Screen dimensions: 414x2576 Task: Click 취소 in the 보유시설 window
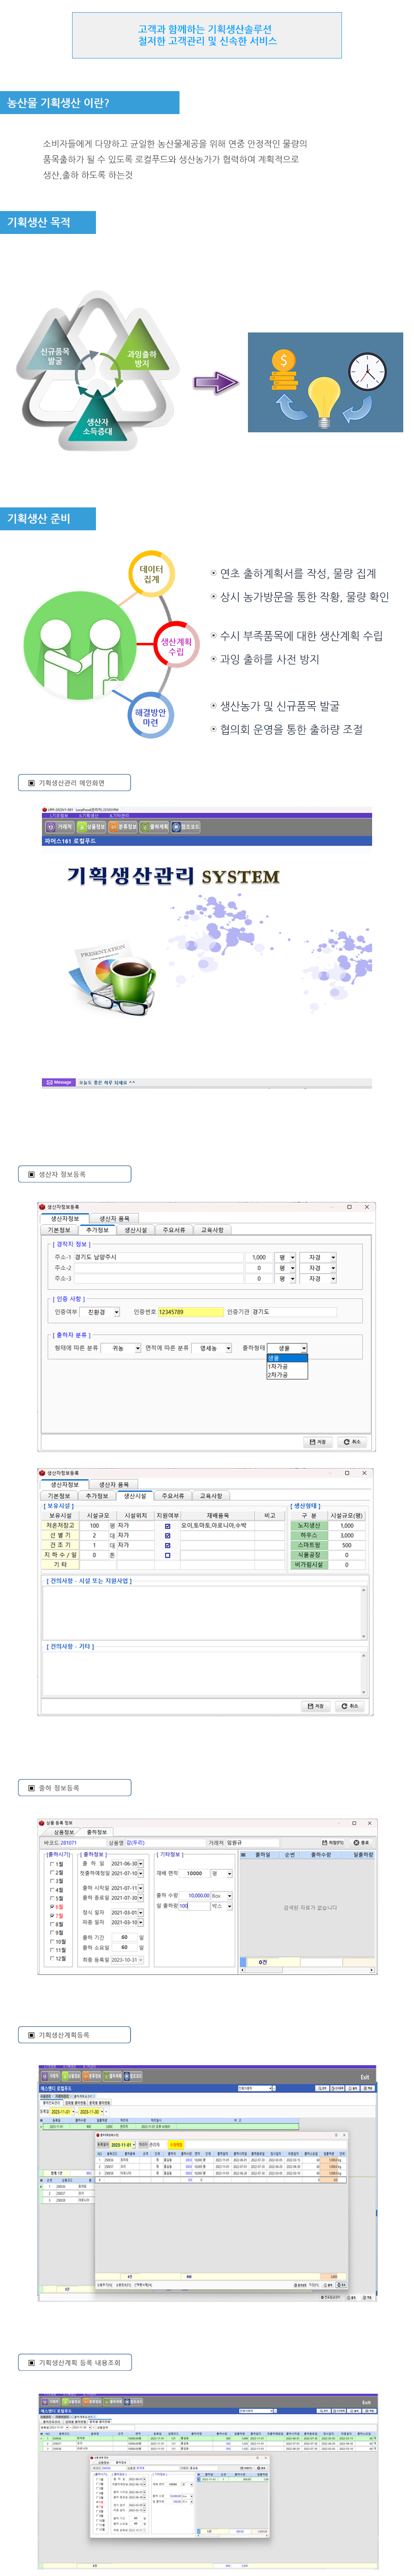350,1706
